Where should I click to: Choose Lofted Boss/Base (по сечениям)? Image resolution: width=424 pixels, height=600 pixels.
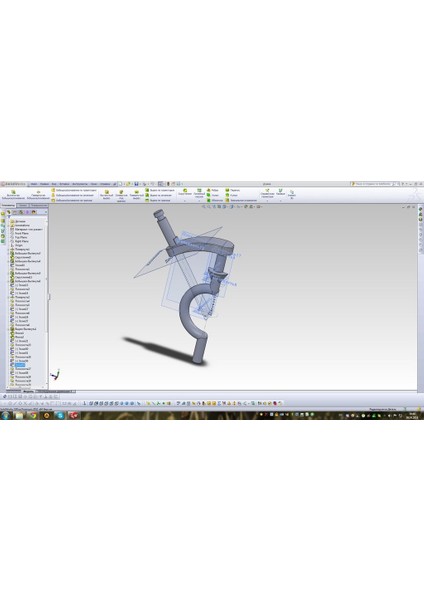point(72,195)
